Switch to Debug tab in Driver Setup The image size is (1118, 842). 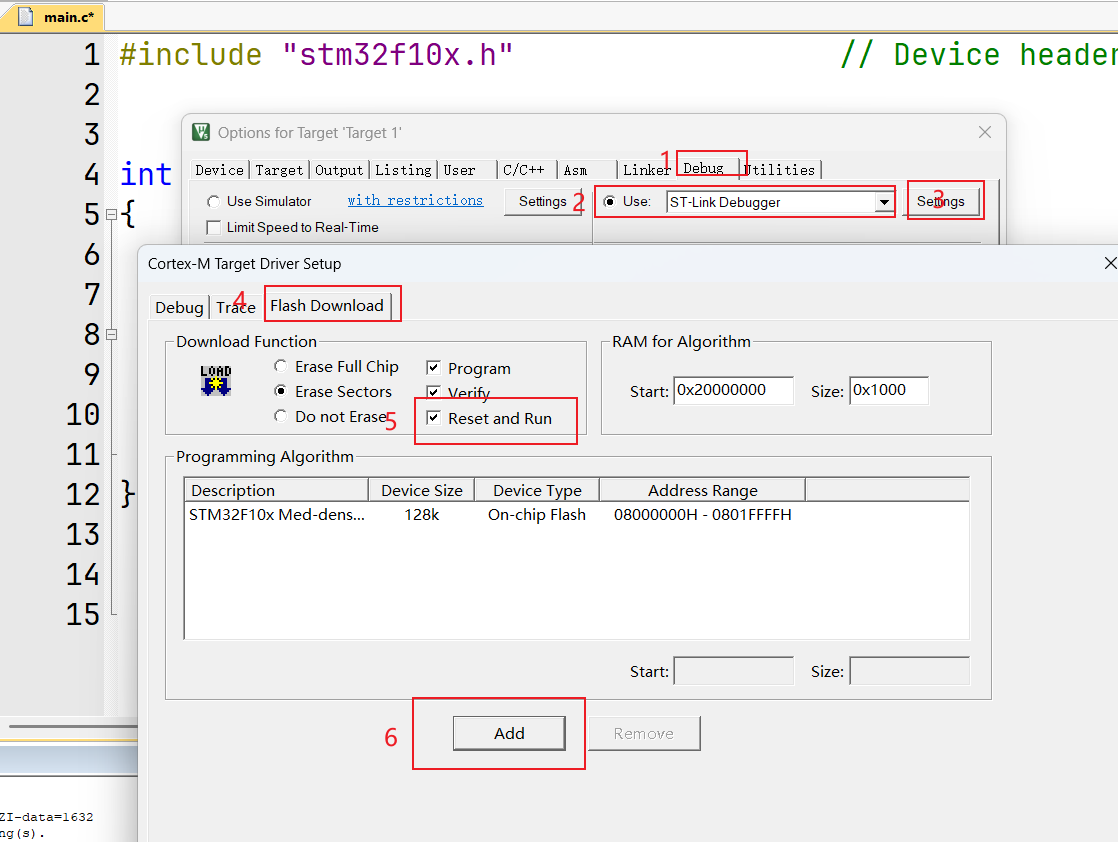(179, 307)
